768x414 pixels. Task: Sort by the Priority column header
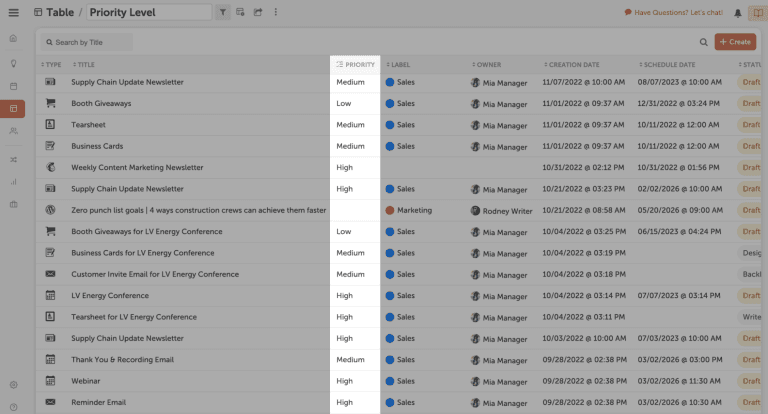356,64
